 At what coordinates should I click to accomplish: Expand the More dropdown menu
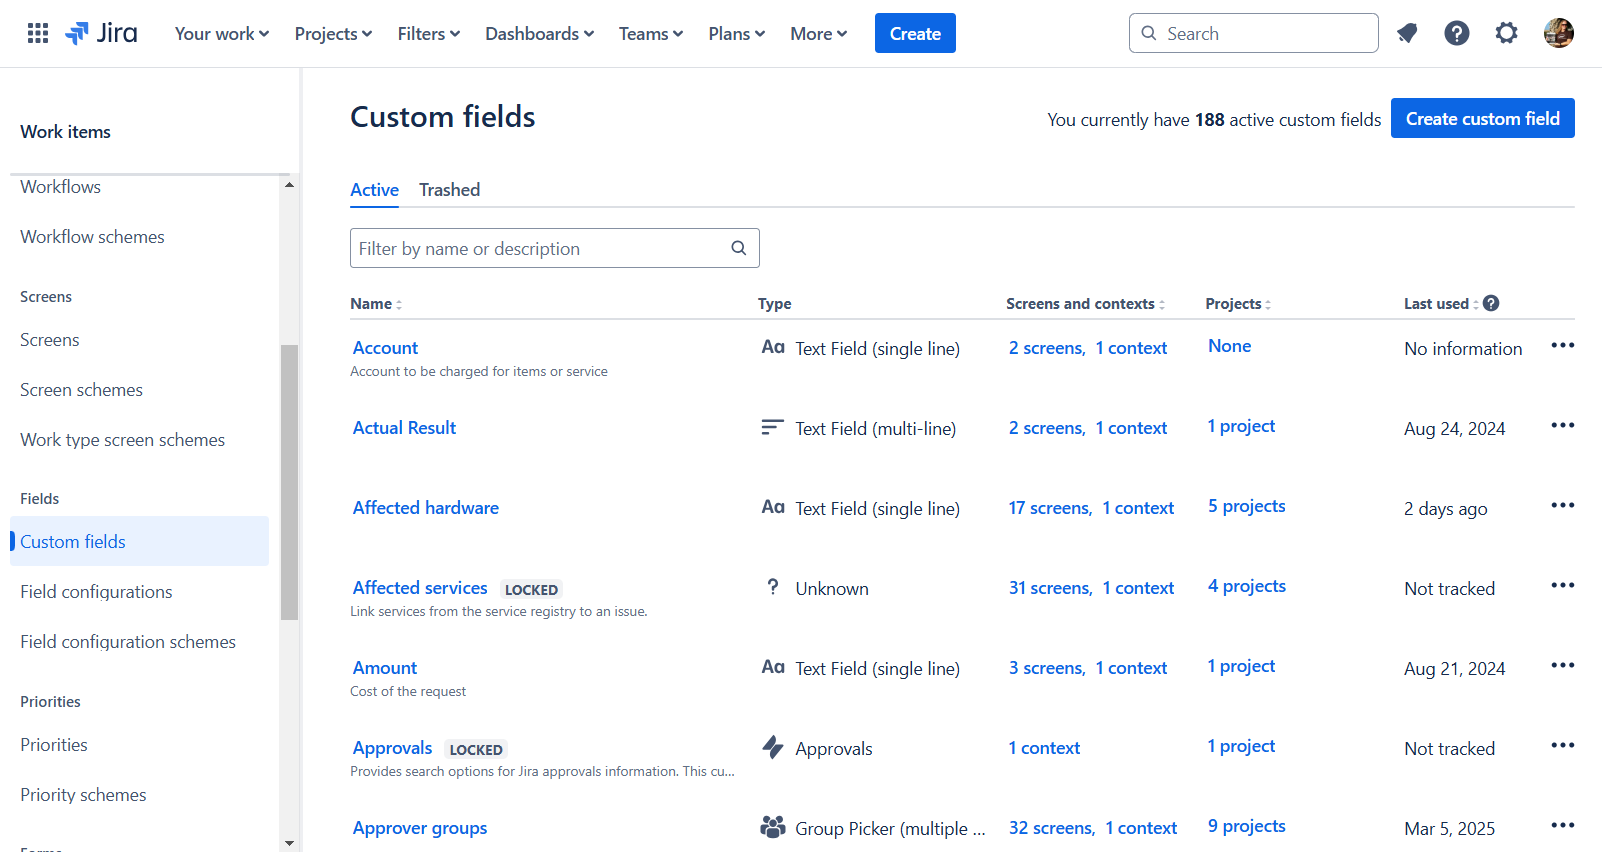click(819, 33)
